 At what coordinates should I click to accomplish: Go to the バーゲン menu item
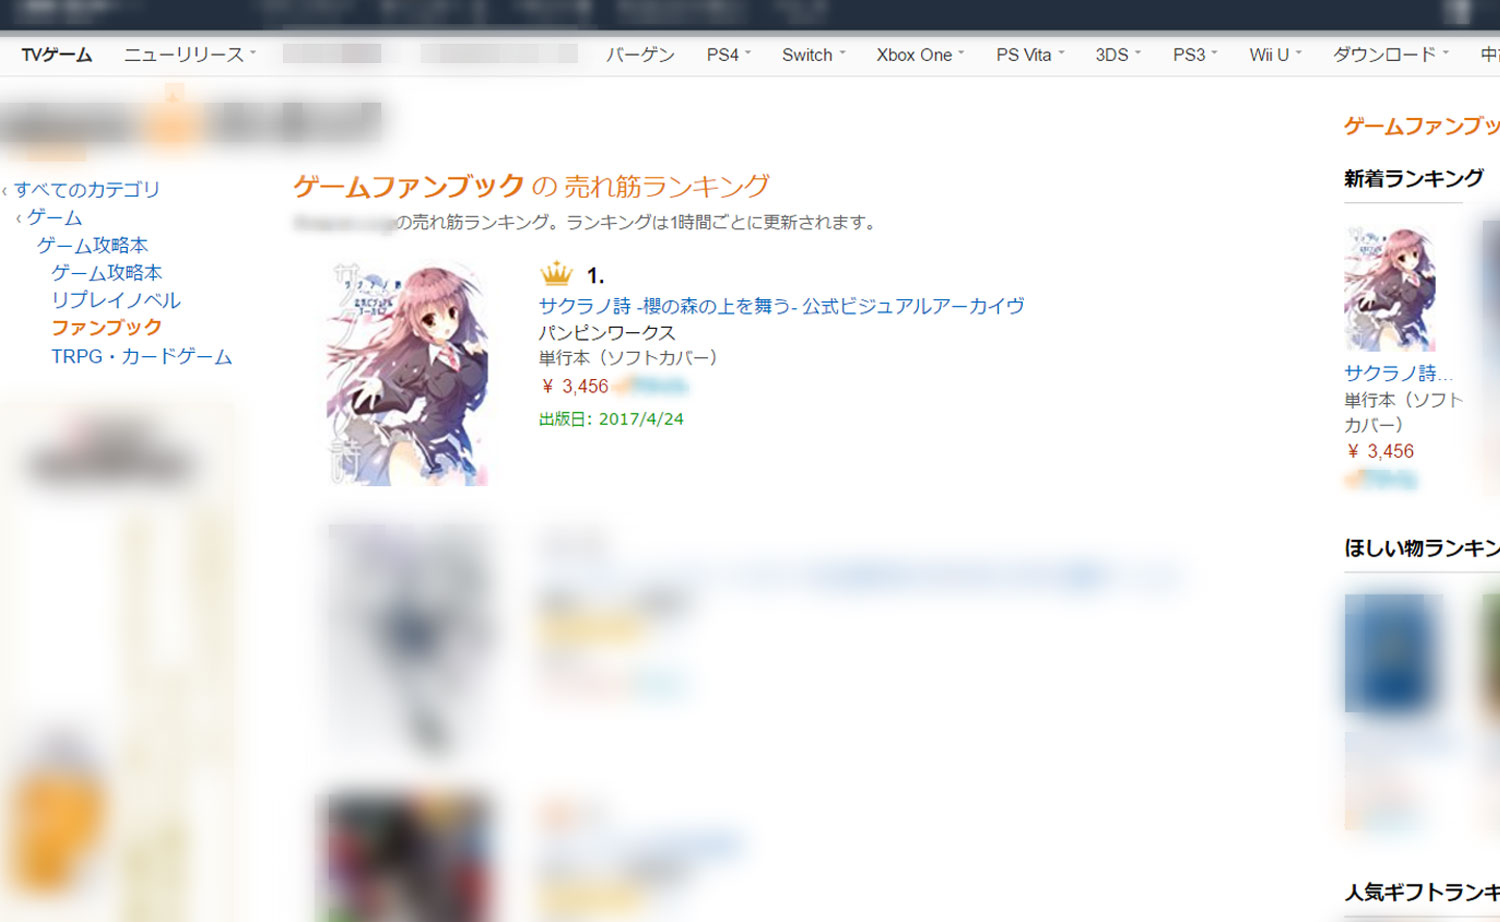pyautogui.click(x=640, y=55)
